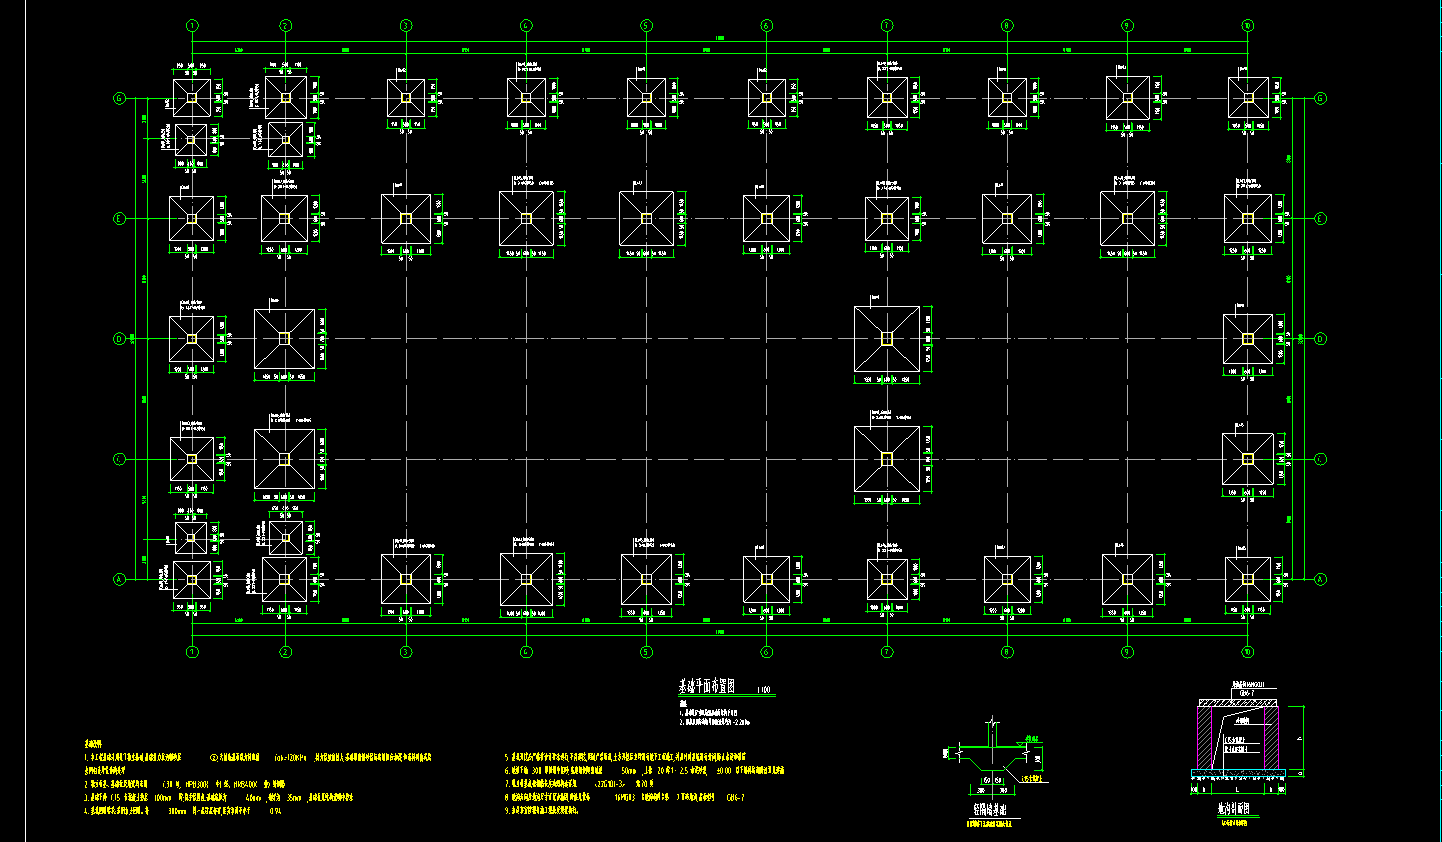Viewport: 1442px width, 842px height.
Task: Select the footing at axis A-5
Action: [x=646, y=579]
